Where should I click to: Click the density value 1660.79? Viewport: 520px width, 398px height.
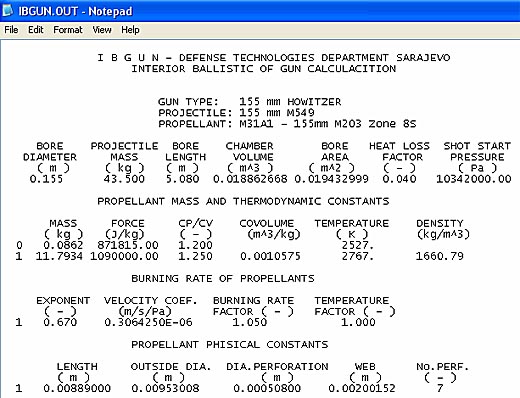[x=439, y=256]
